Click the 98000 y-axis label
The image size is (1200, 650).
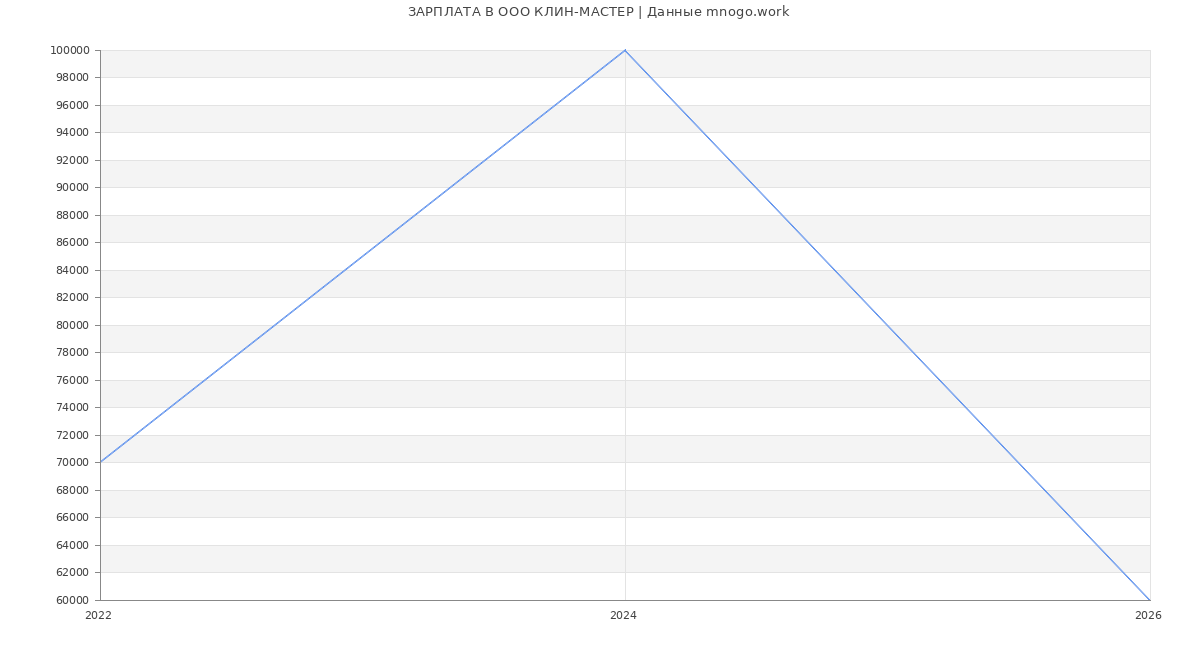tap(73, 78)
